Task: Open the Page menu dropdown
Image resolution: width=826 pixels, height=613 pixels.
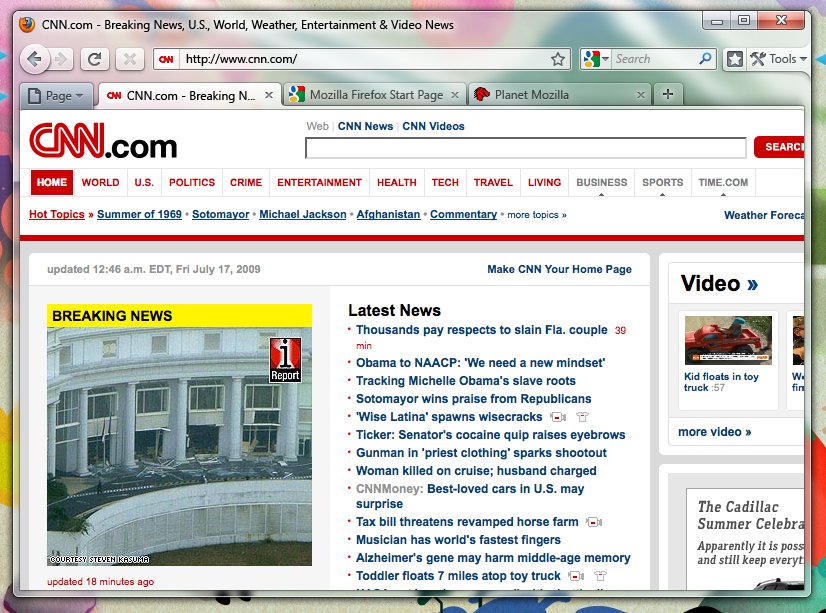Action: [56, 96]
